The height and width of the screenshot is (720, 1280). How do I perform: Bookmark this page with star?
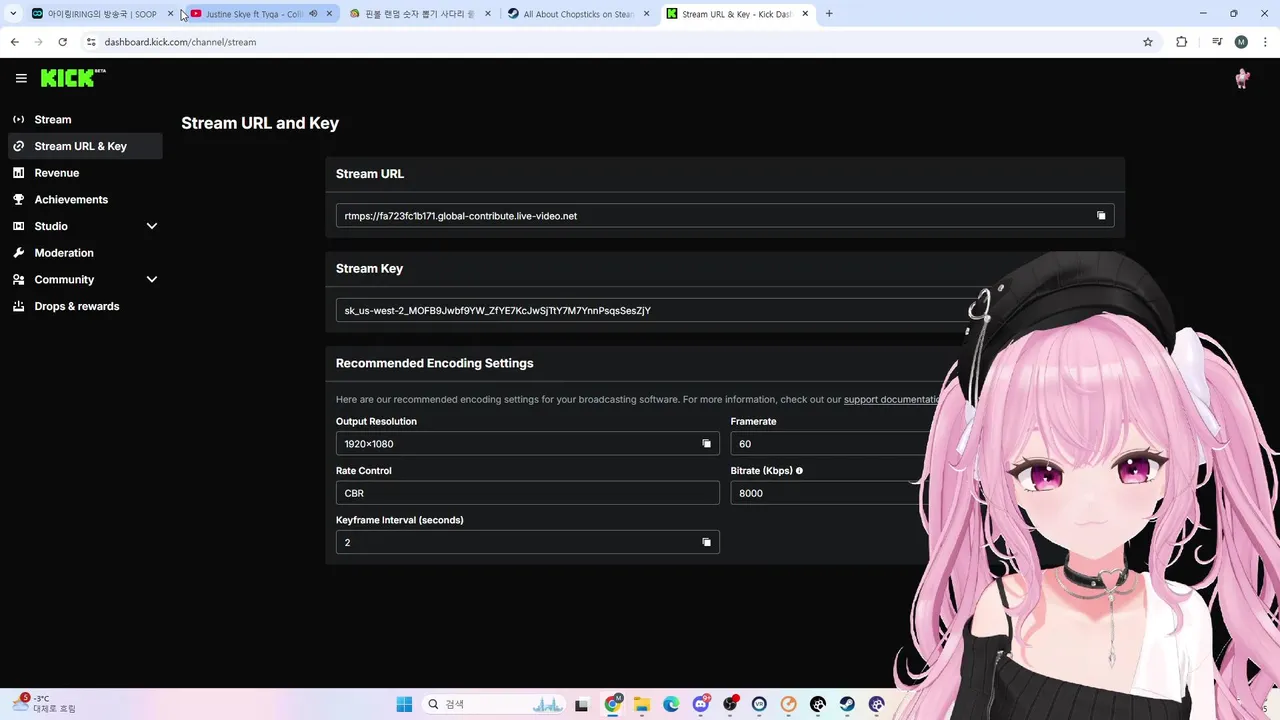tap(1148, 42)
